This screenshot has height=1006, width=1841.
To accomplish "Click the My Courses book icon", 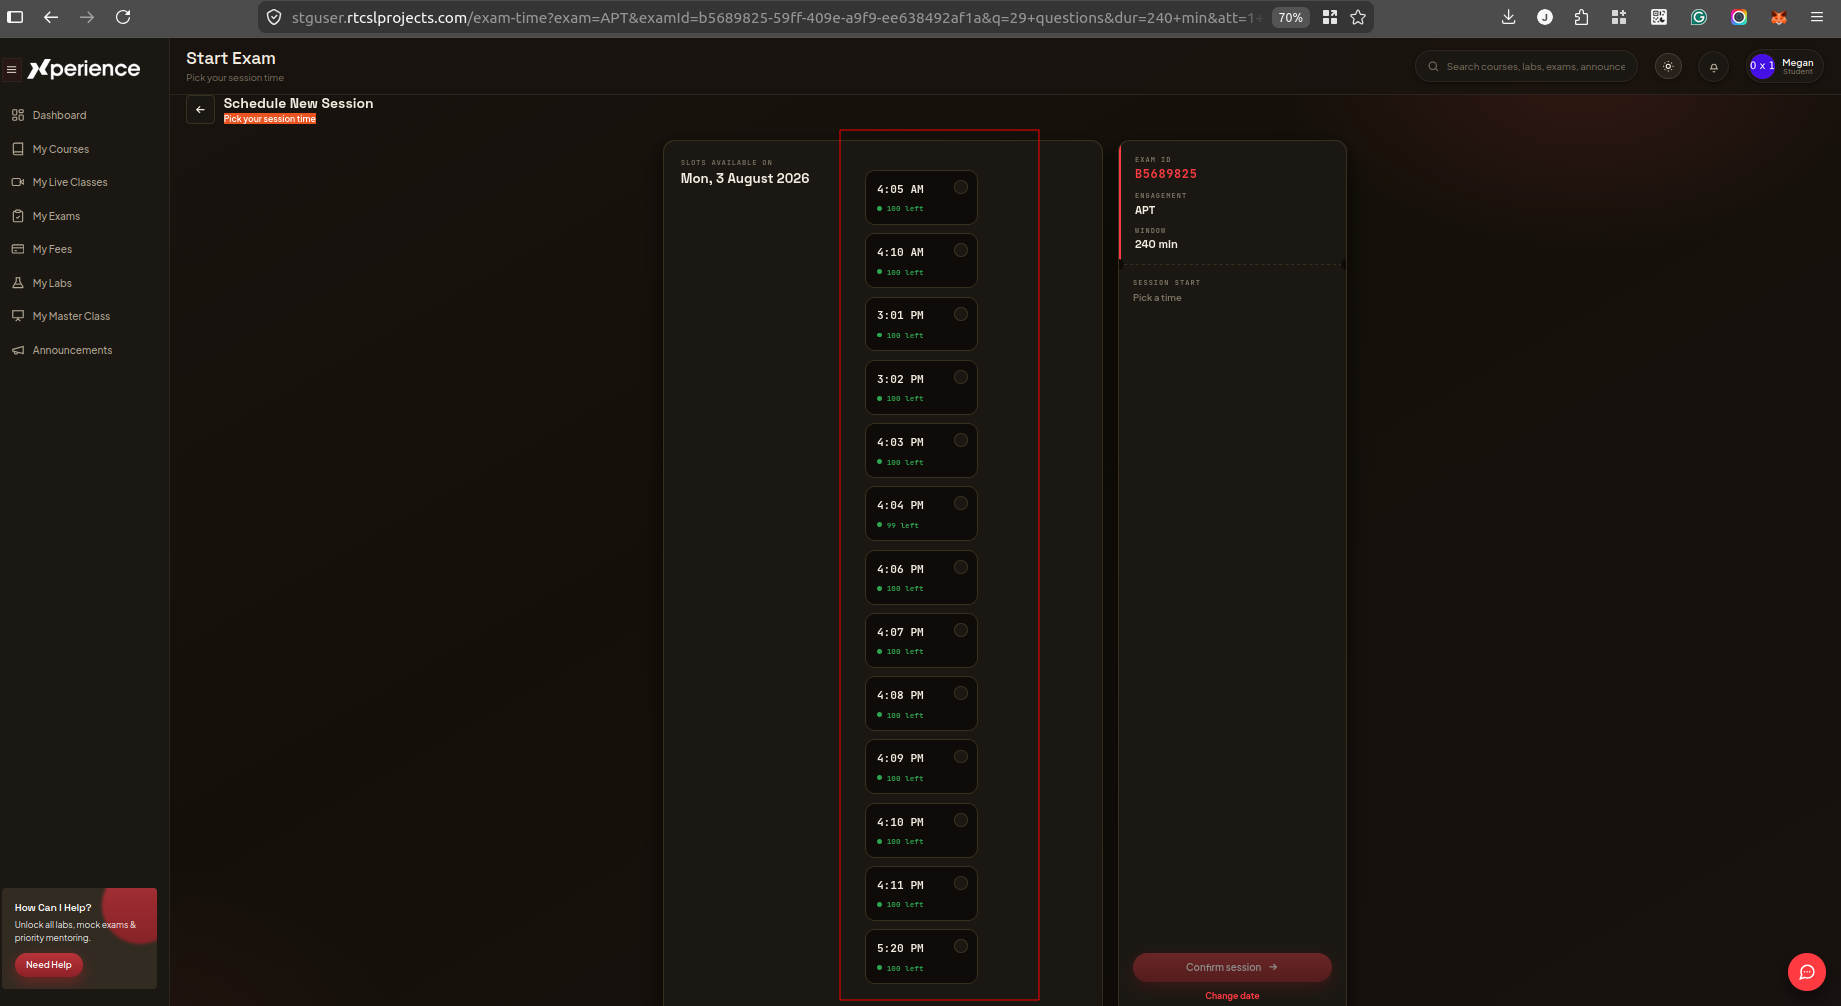I will (18, 149).
